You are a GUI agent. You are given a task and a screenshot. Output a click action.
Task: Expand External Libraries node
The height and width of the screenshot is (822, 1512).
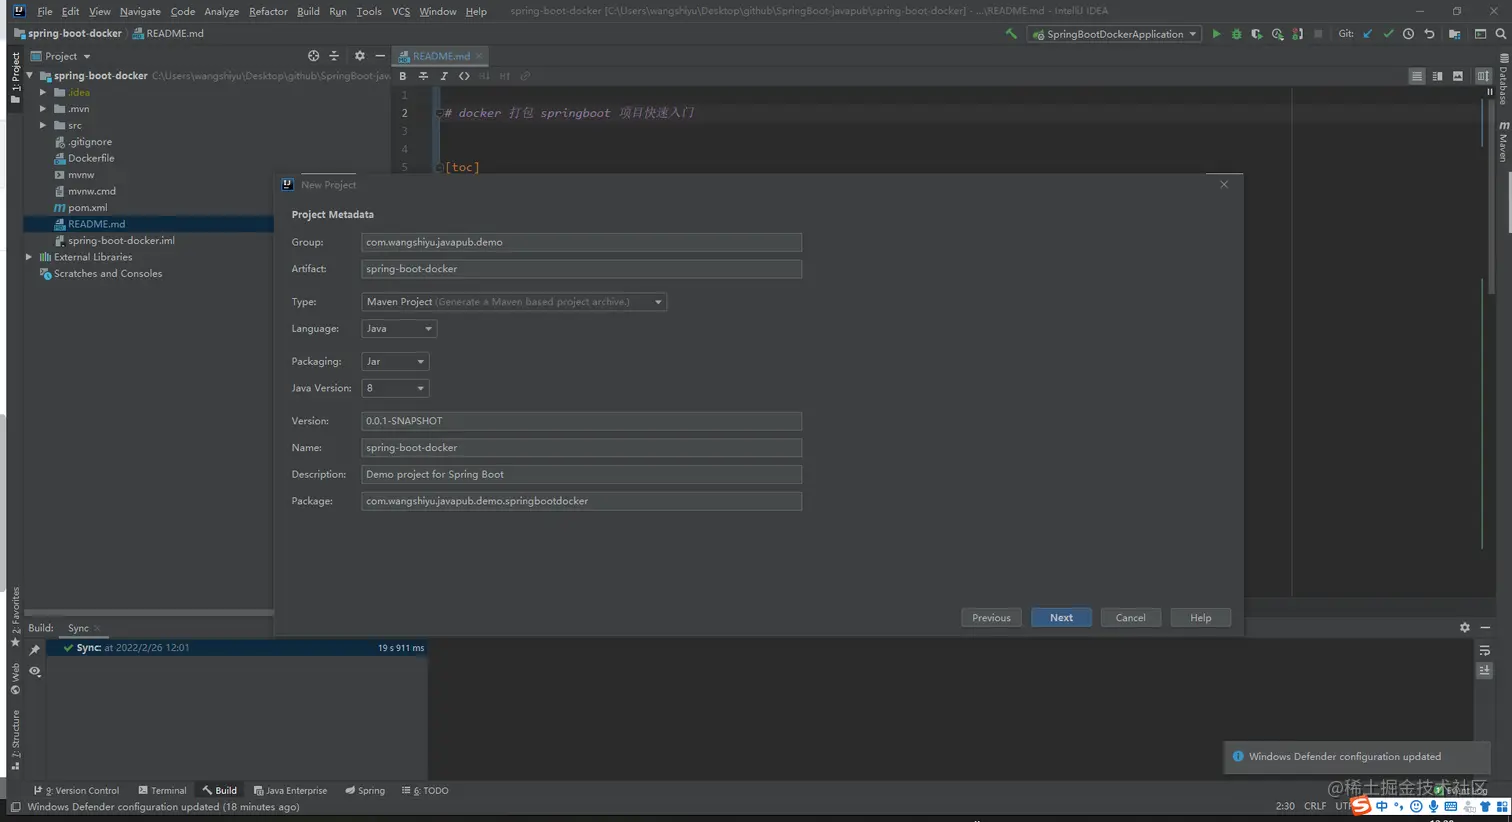pyautogui.click(x=29, y=257)
